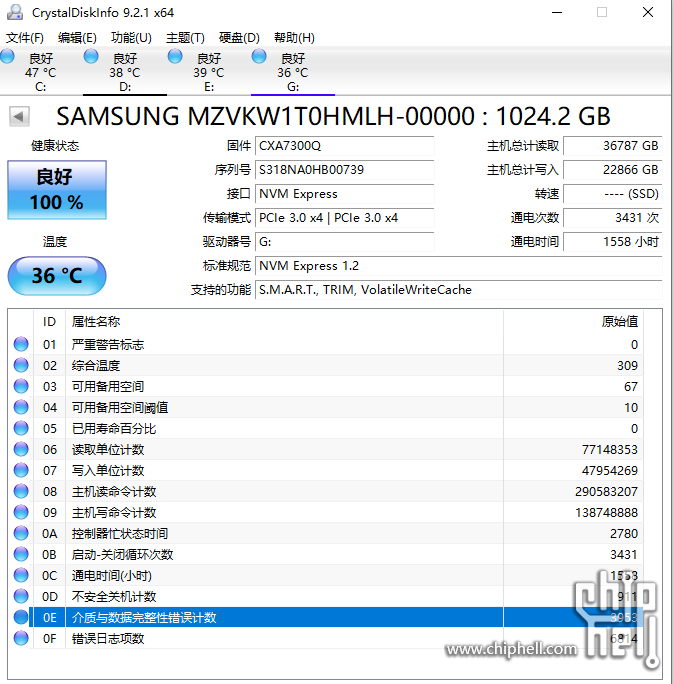Click the 属性名称 column header
The width and height of the screenshot is (673, 684).
click(284, 322)
